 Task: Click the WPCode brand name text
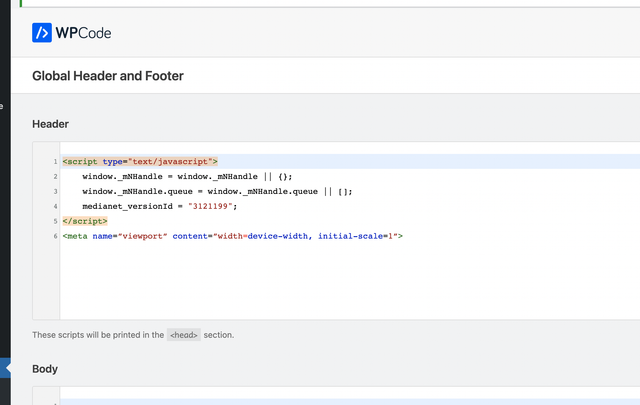(x=83, y=33)
